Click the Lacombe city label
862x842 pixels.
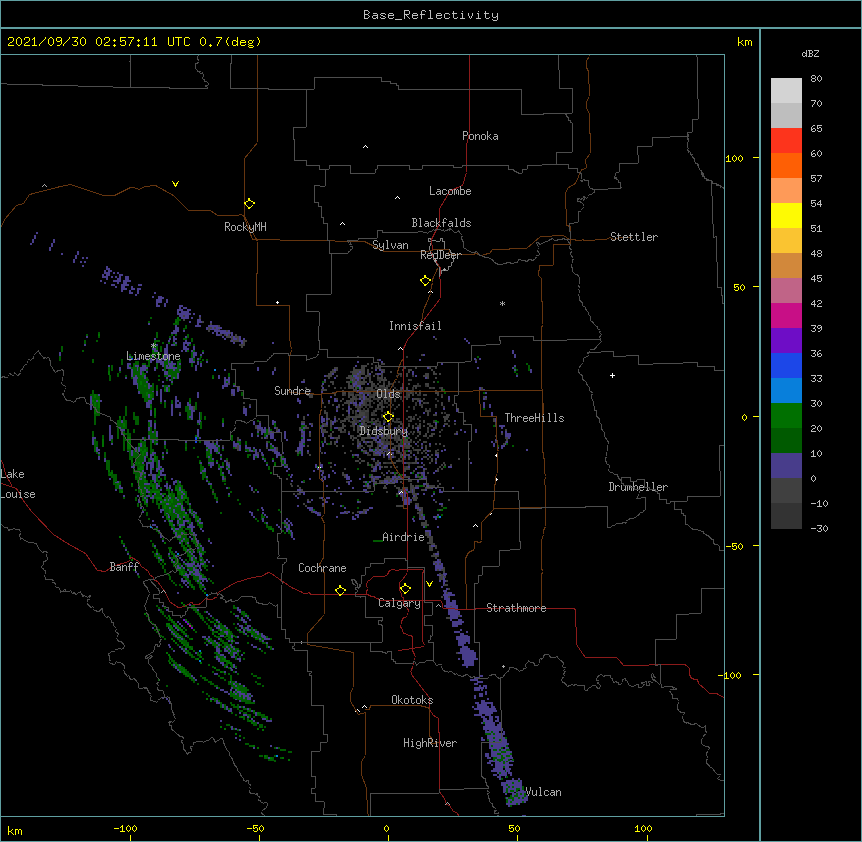(450, 191)
